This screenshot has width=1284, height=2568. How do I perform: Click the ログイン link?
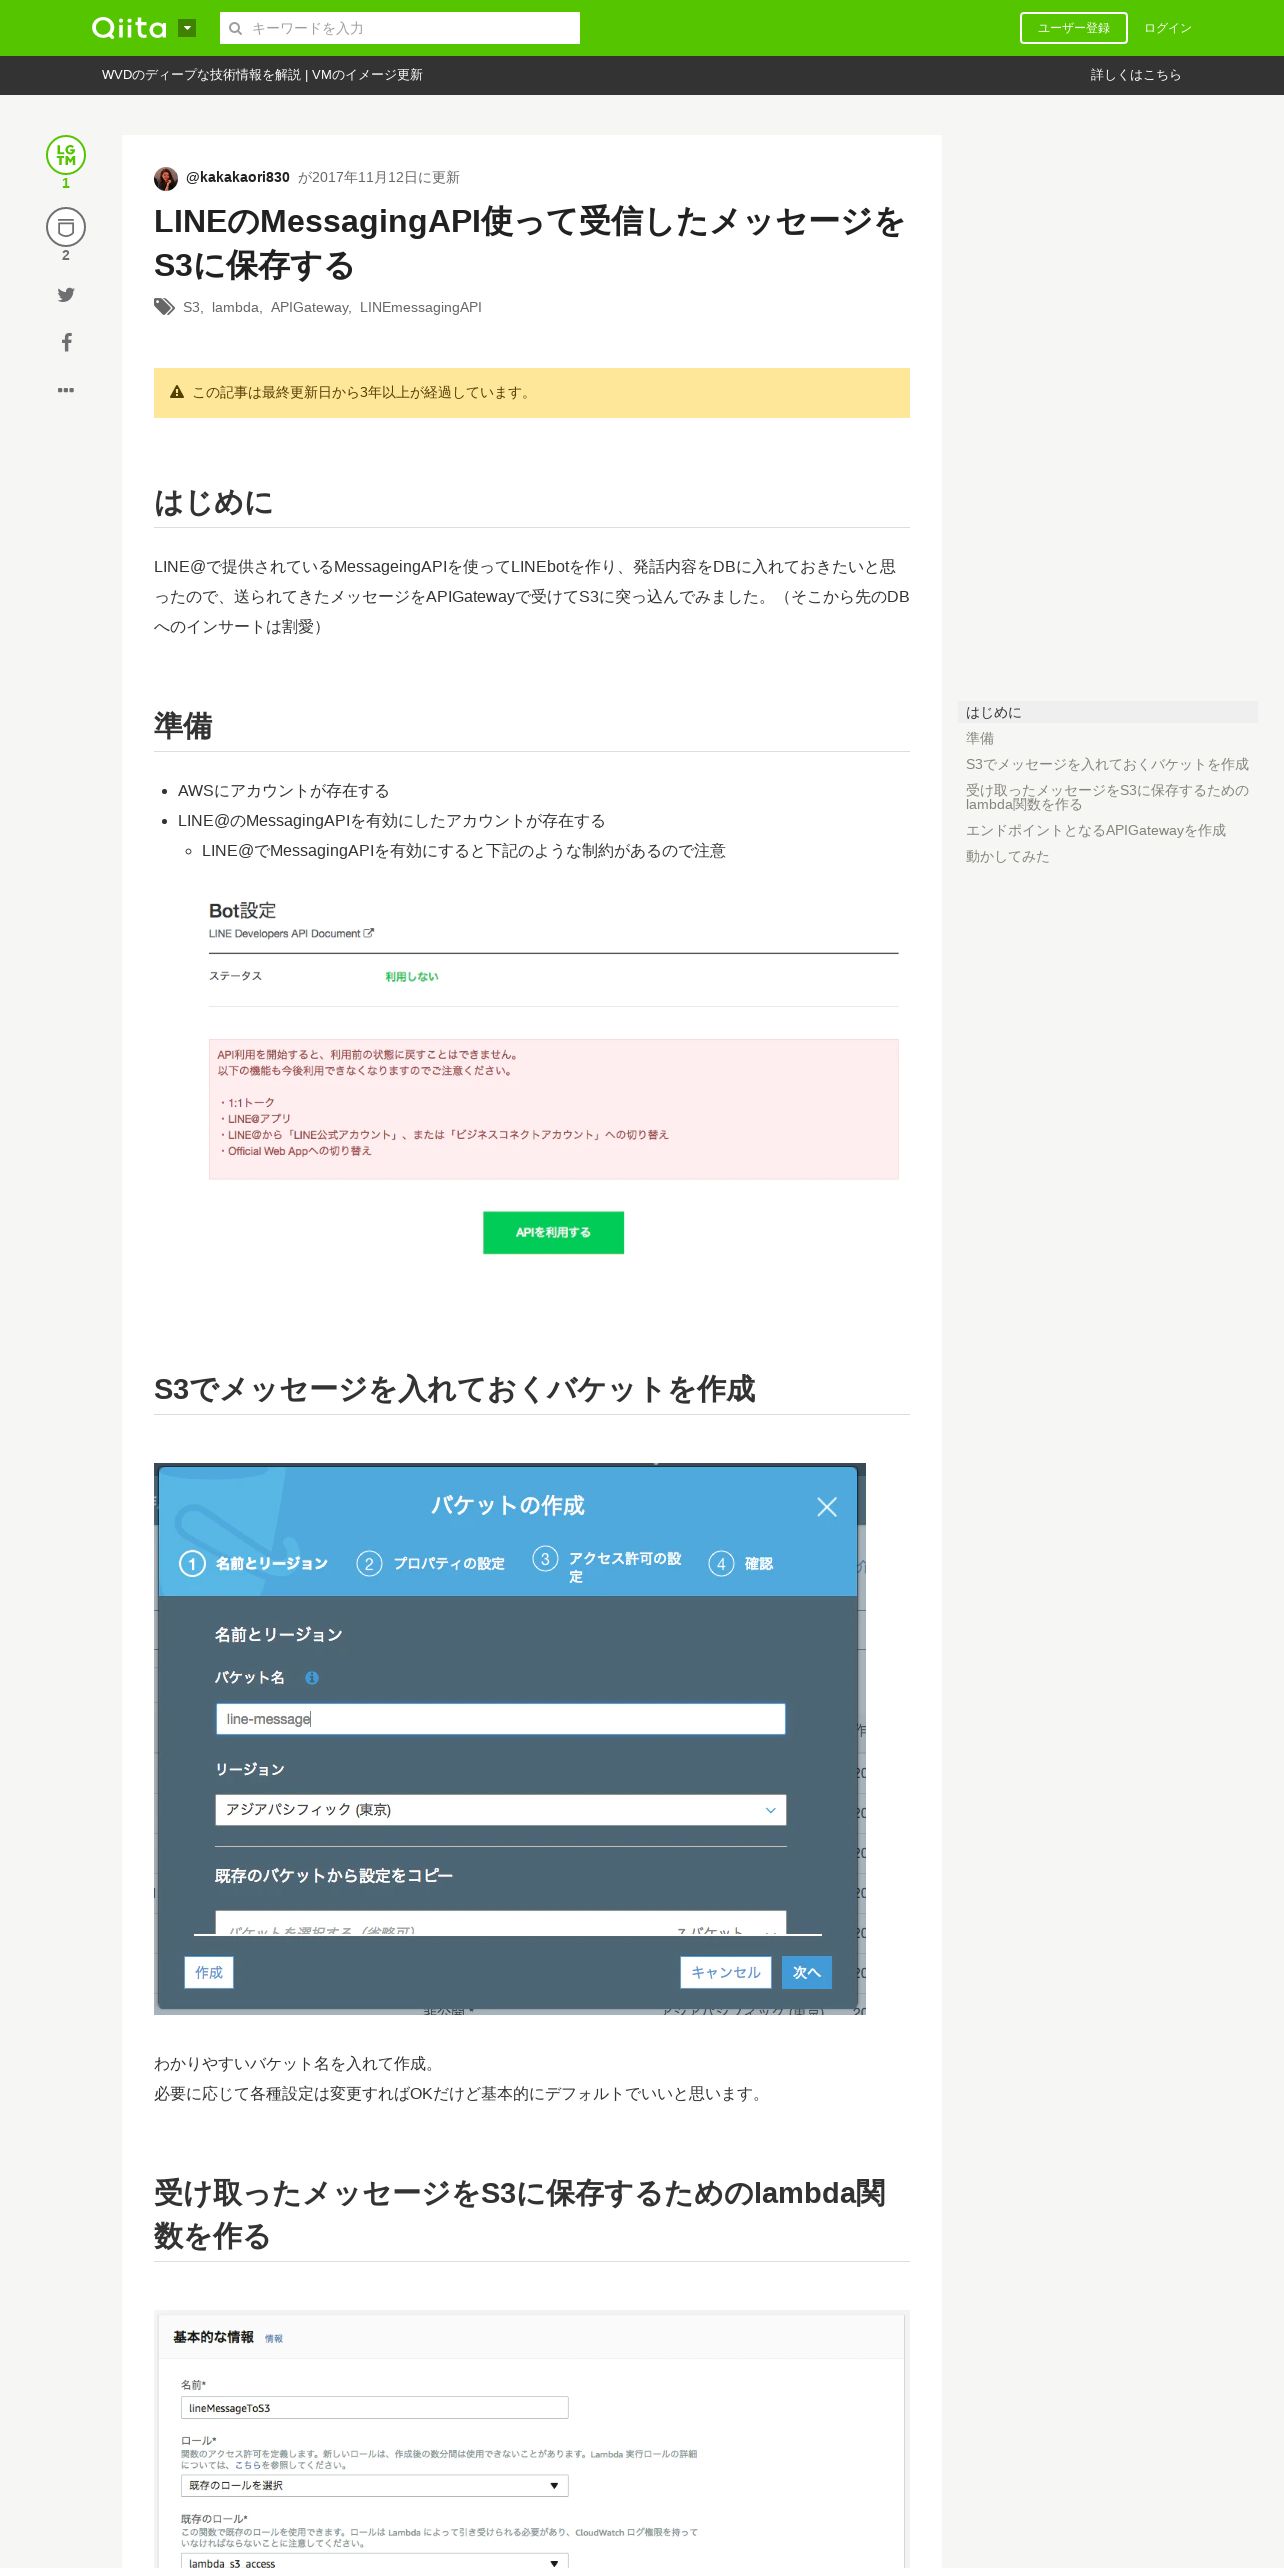[x=1168, y=28]
